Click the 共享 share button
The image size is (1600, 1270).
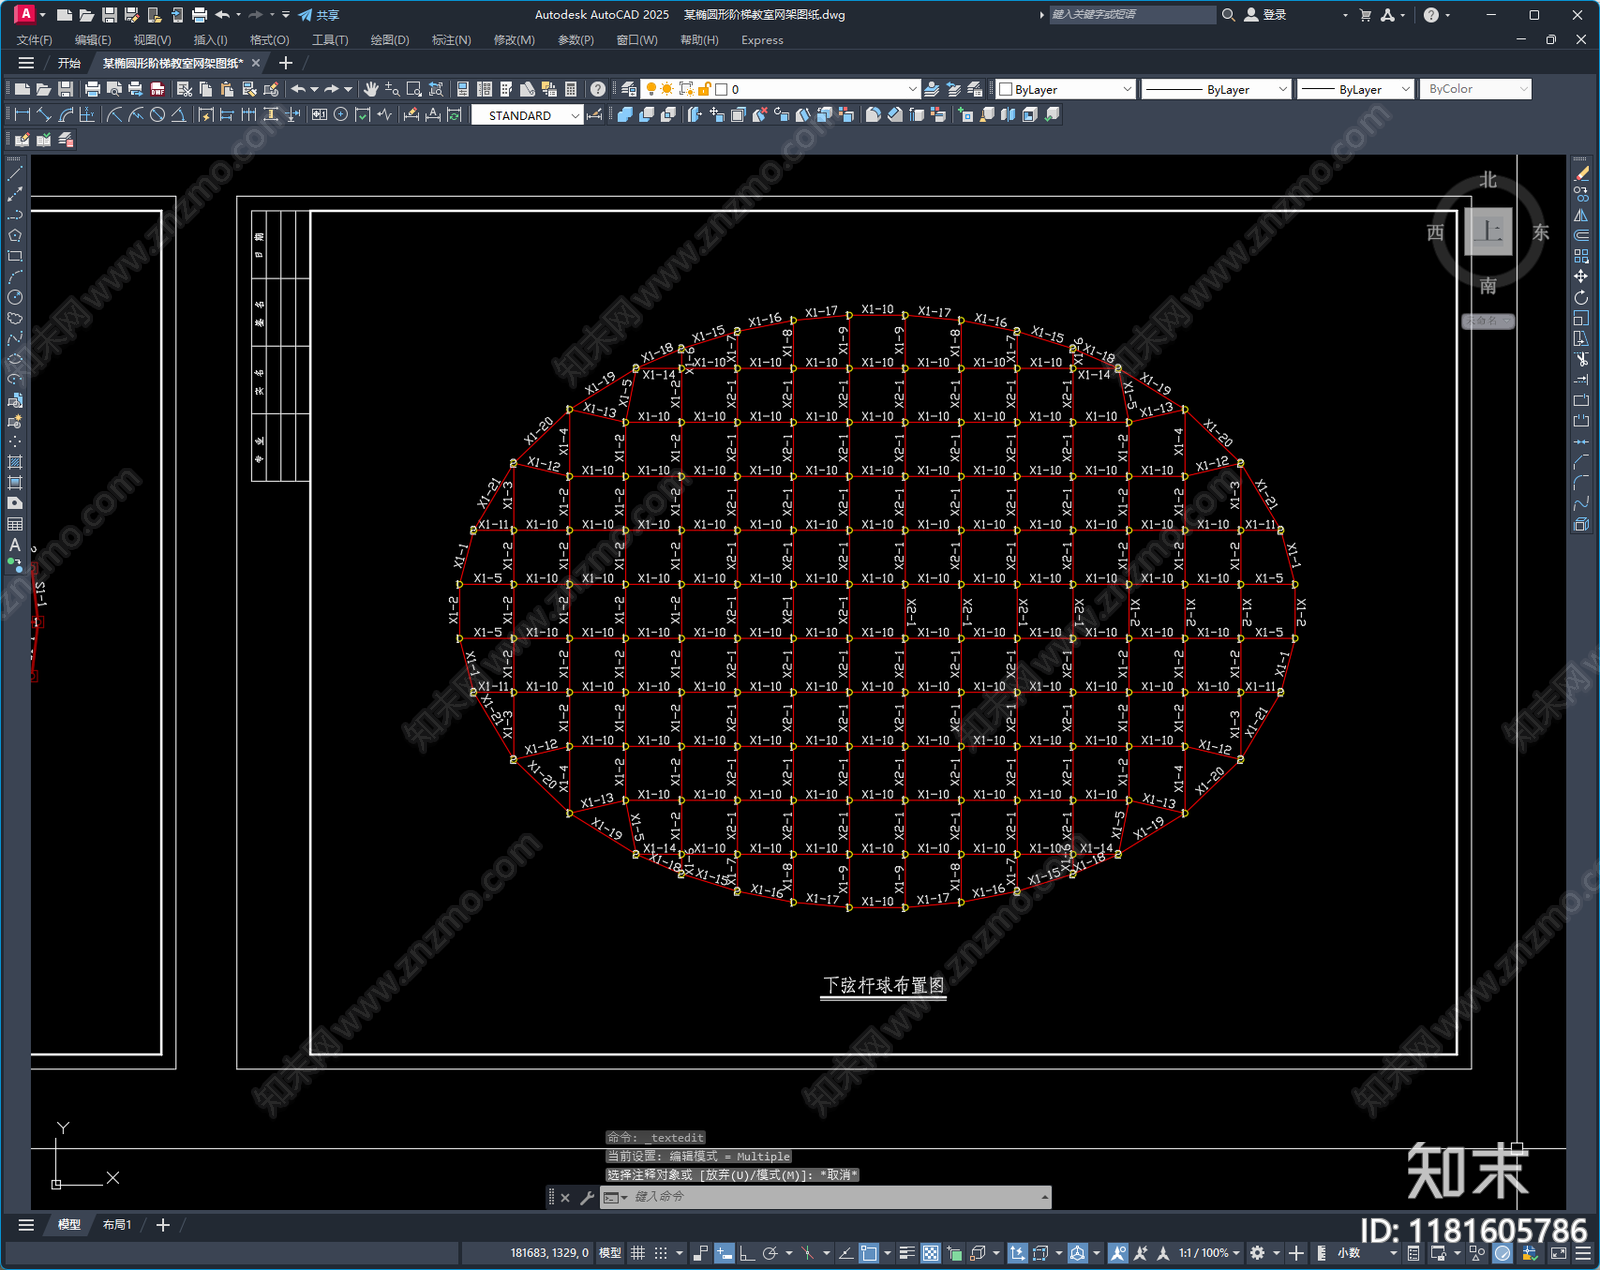(x=319, y=15)
